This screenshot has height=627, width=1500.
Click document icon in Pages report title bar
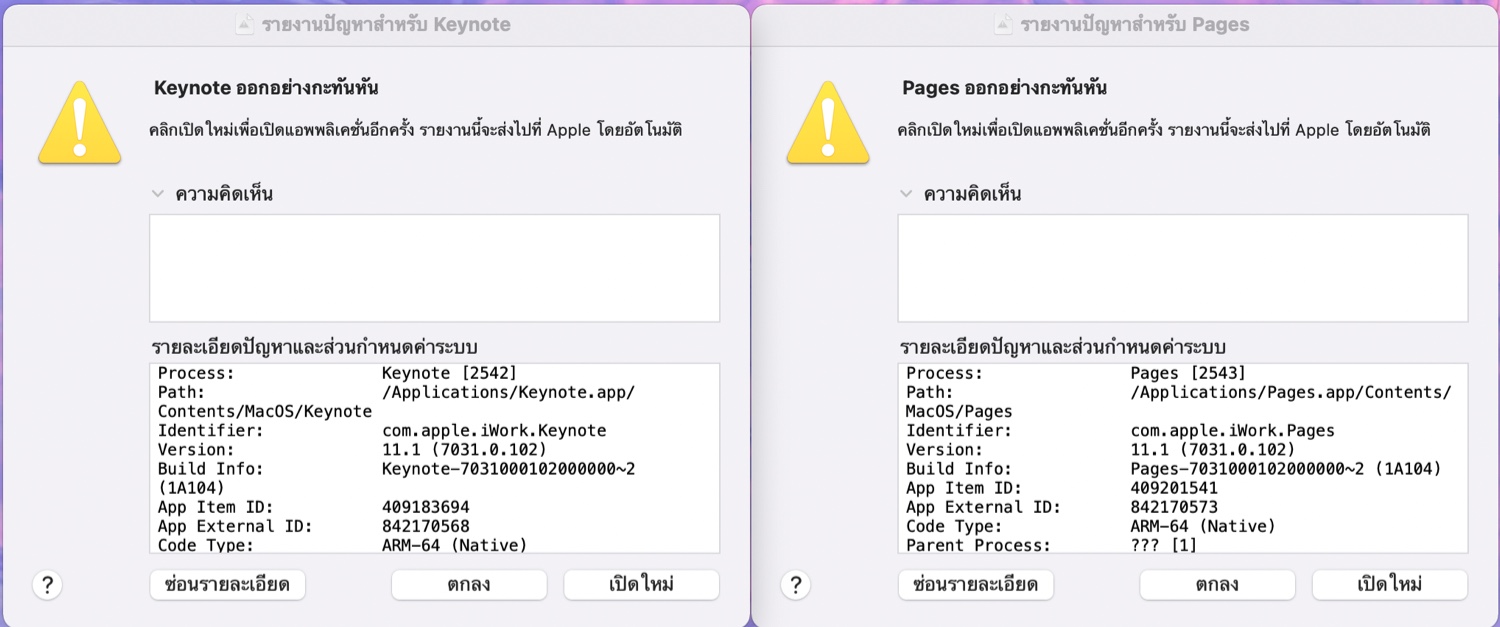(x=1003, y=25)
